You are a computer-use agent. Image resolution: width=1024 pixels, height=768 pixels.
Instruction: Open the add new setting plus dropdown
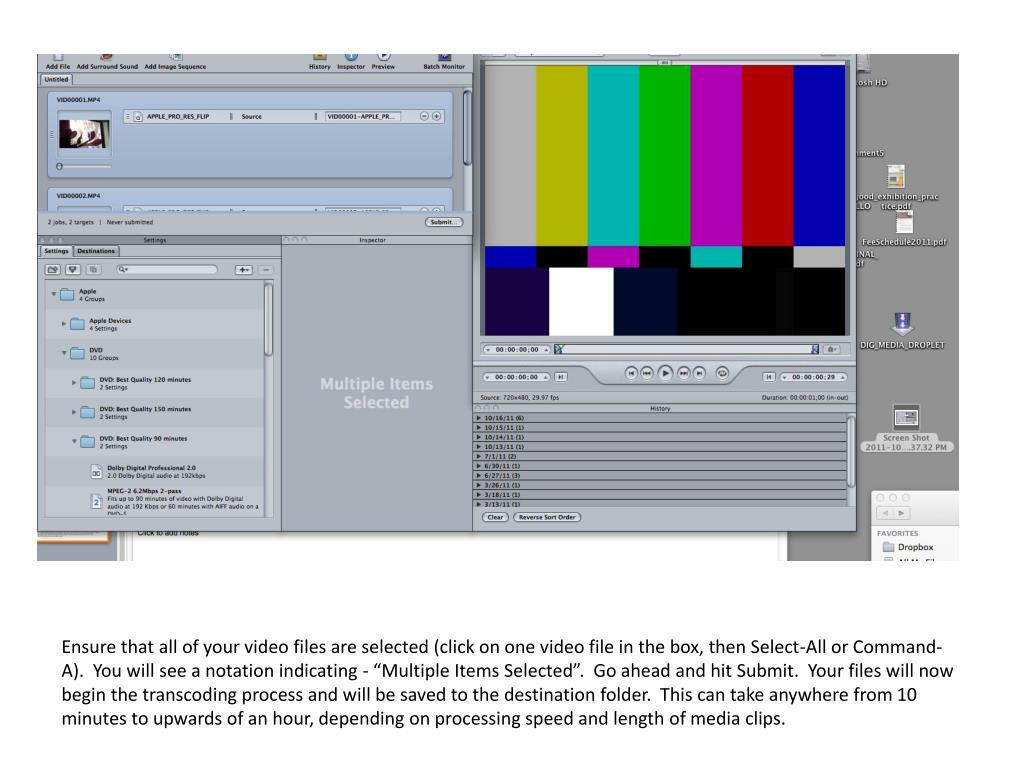[244, 270]
